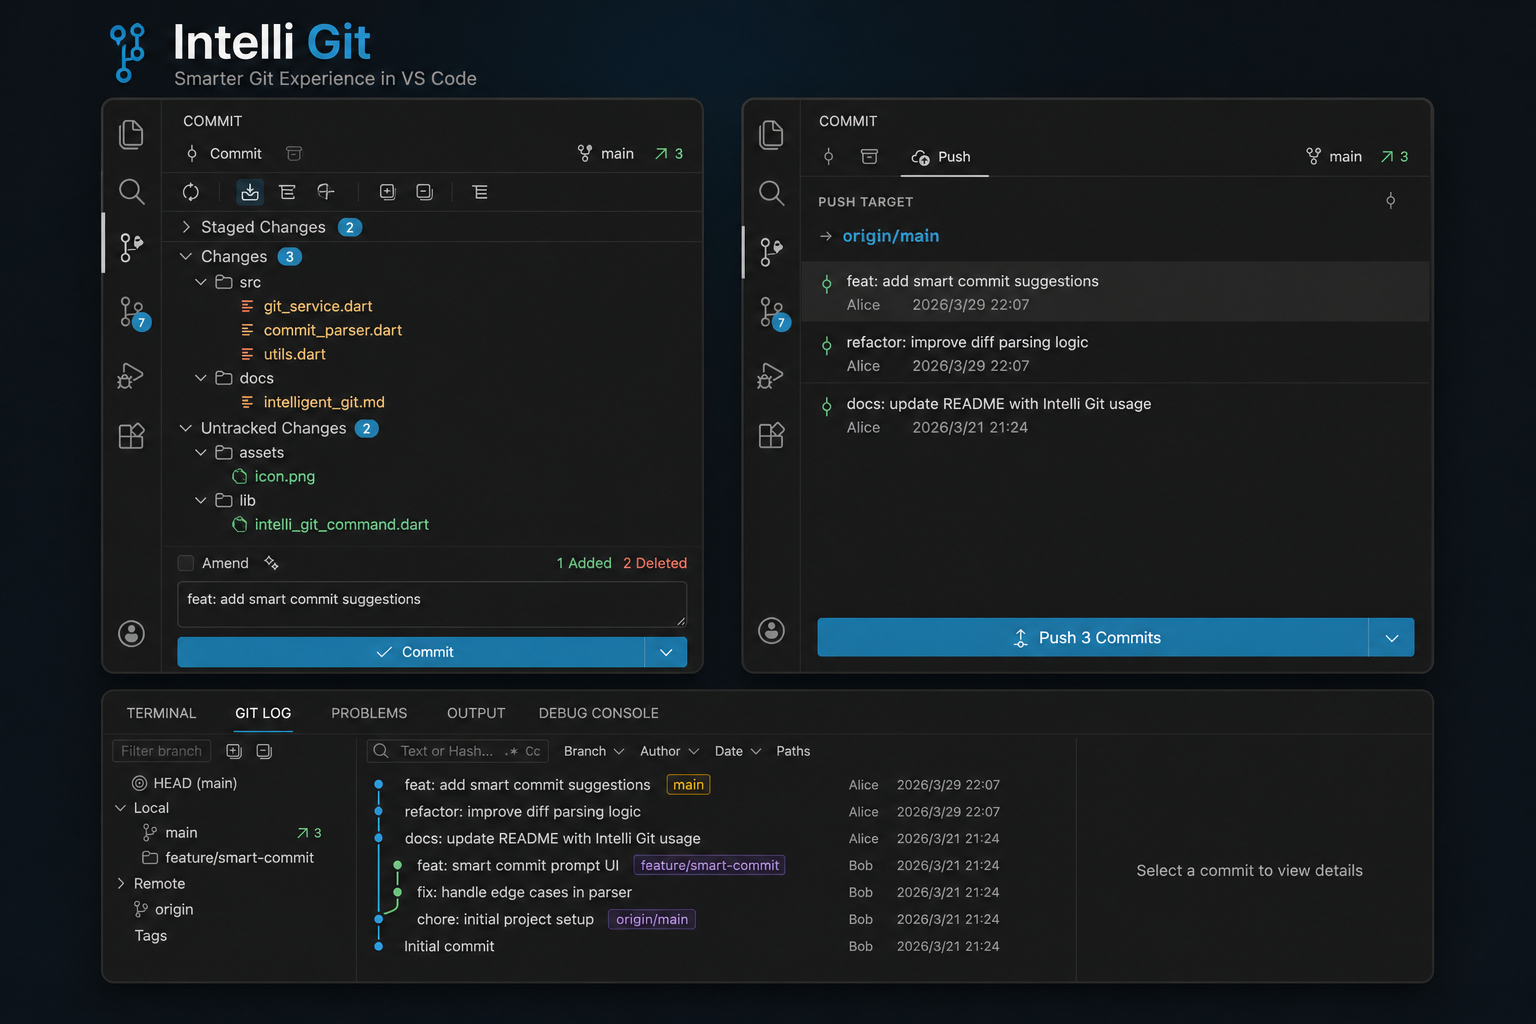Viewport: 1536px width, 1024px height.
Task: Open Extensions icon in right push window sidebar
Action: point(771,435)
